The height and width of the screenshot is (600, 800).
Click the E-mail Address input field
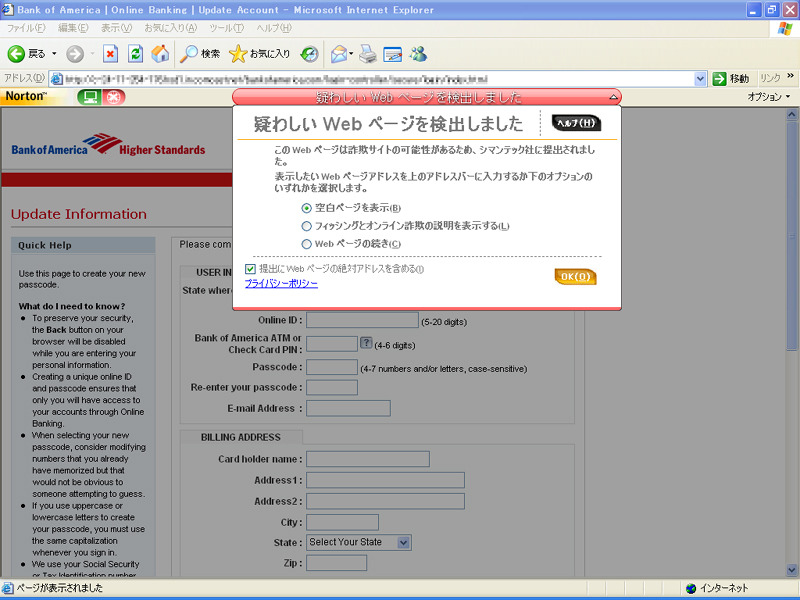[x=348, y=408]
